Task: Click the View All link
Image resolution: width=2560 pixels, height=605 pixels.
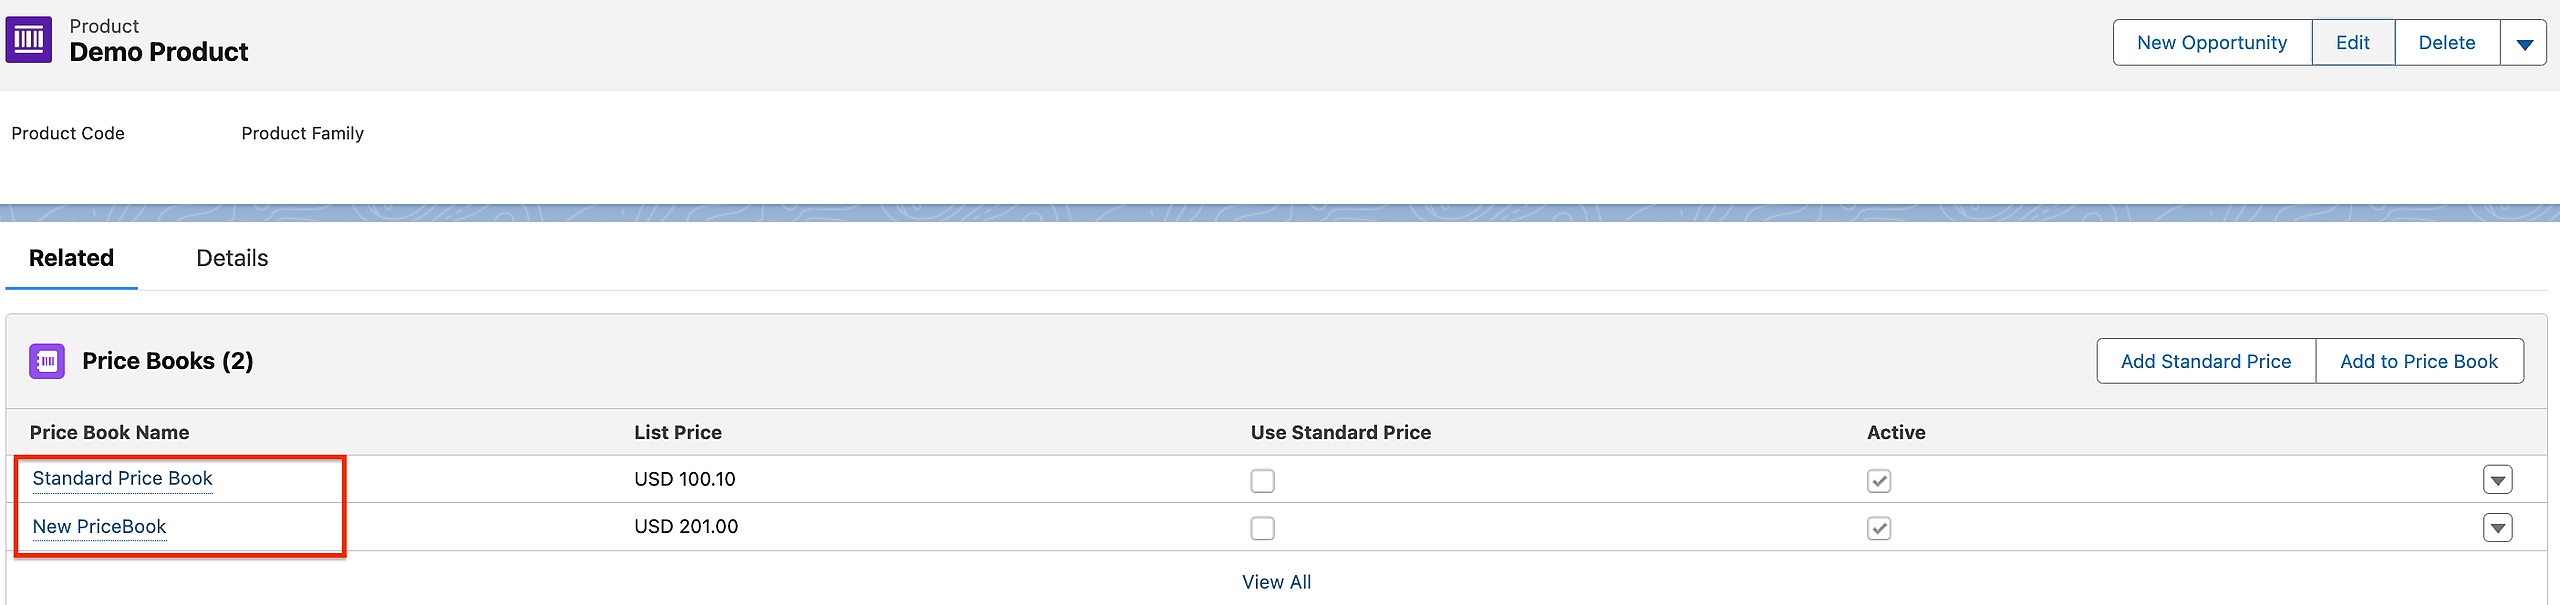Action: [1276, 582]
